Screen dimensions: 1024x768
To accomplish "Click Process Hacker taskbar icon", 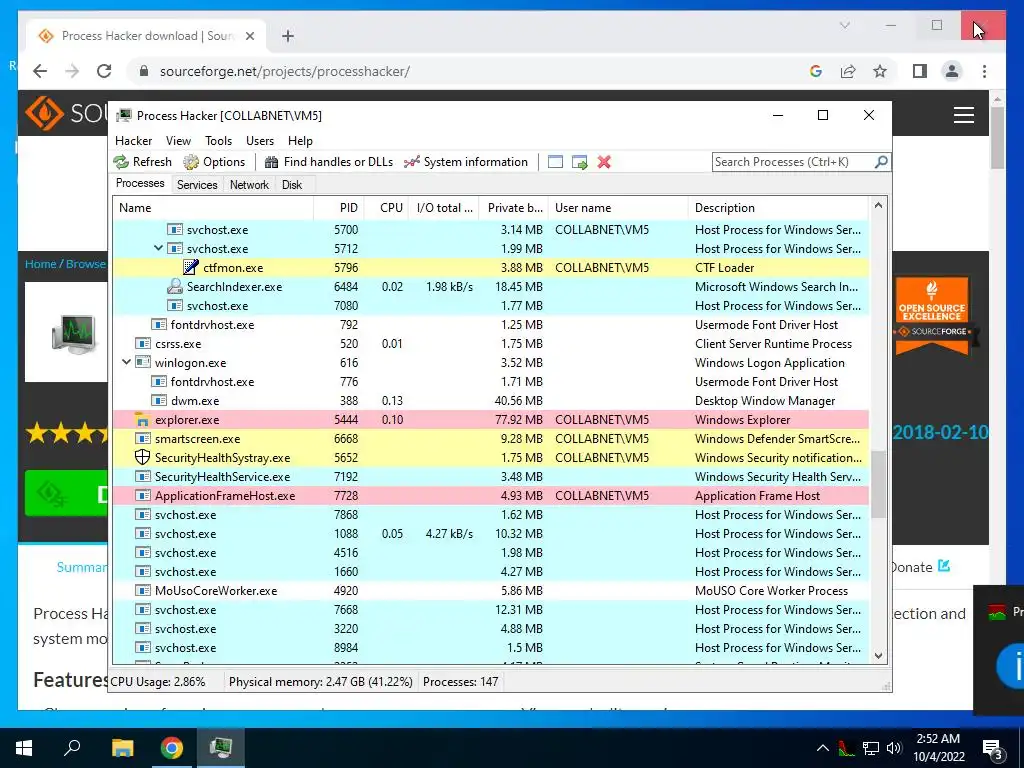I will tap(221, 748).
